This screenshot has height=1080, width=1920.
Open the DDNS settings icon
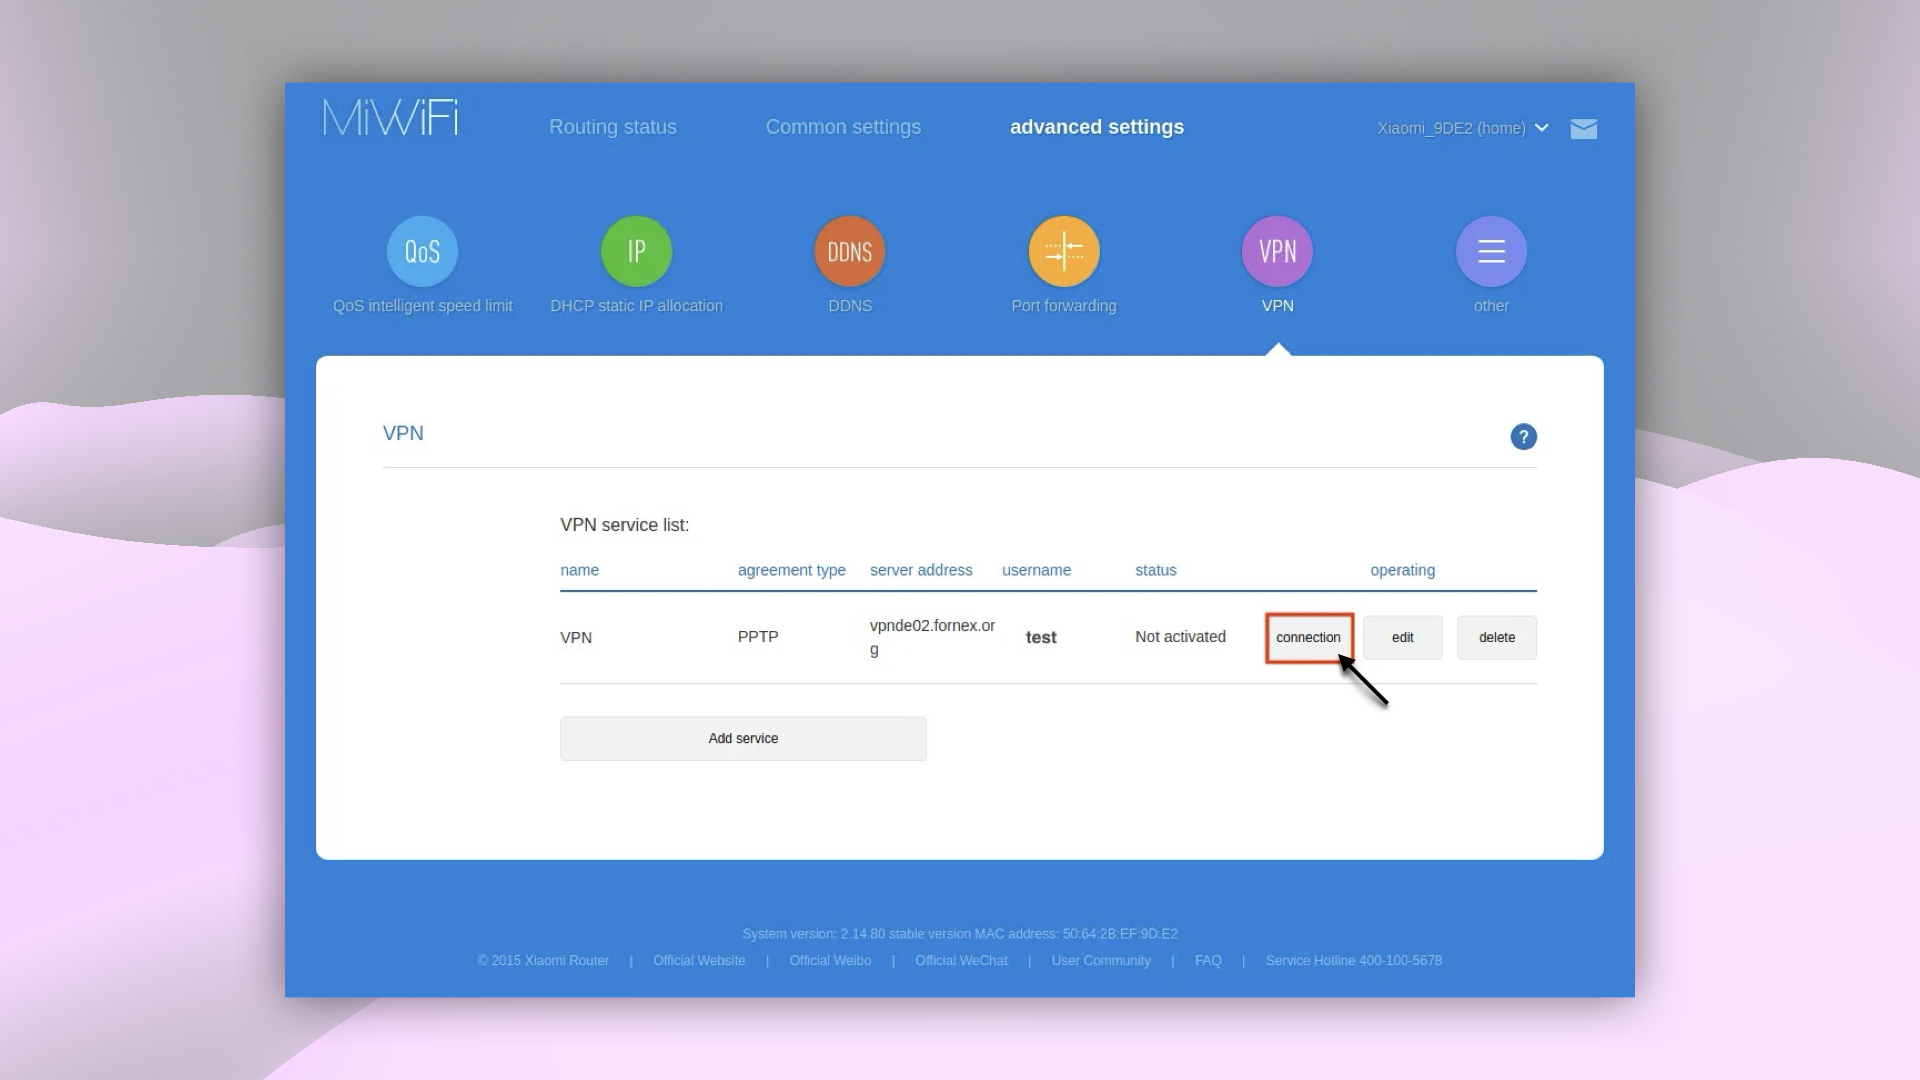[849, 251]
